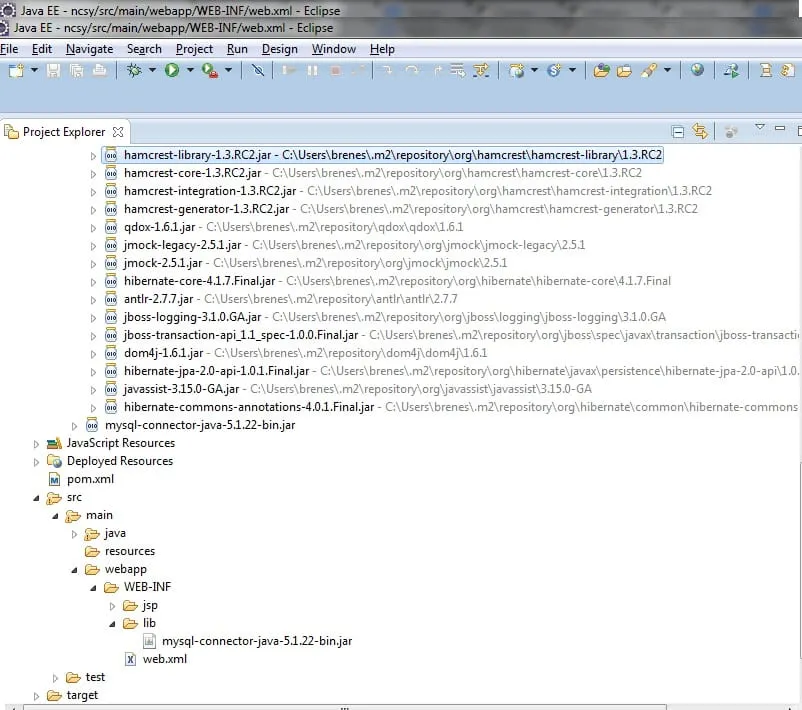Open the New Servlet dropdown arrow

572,70
